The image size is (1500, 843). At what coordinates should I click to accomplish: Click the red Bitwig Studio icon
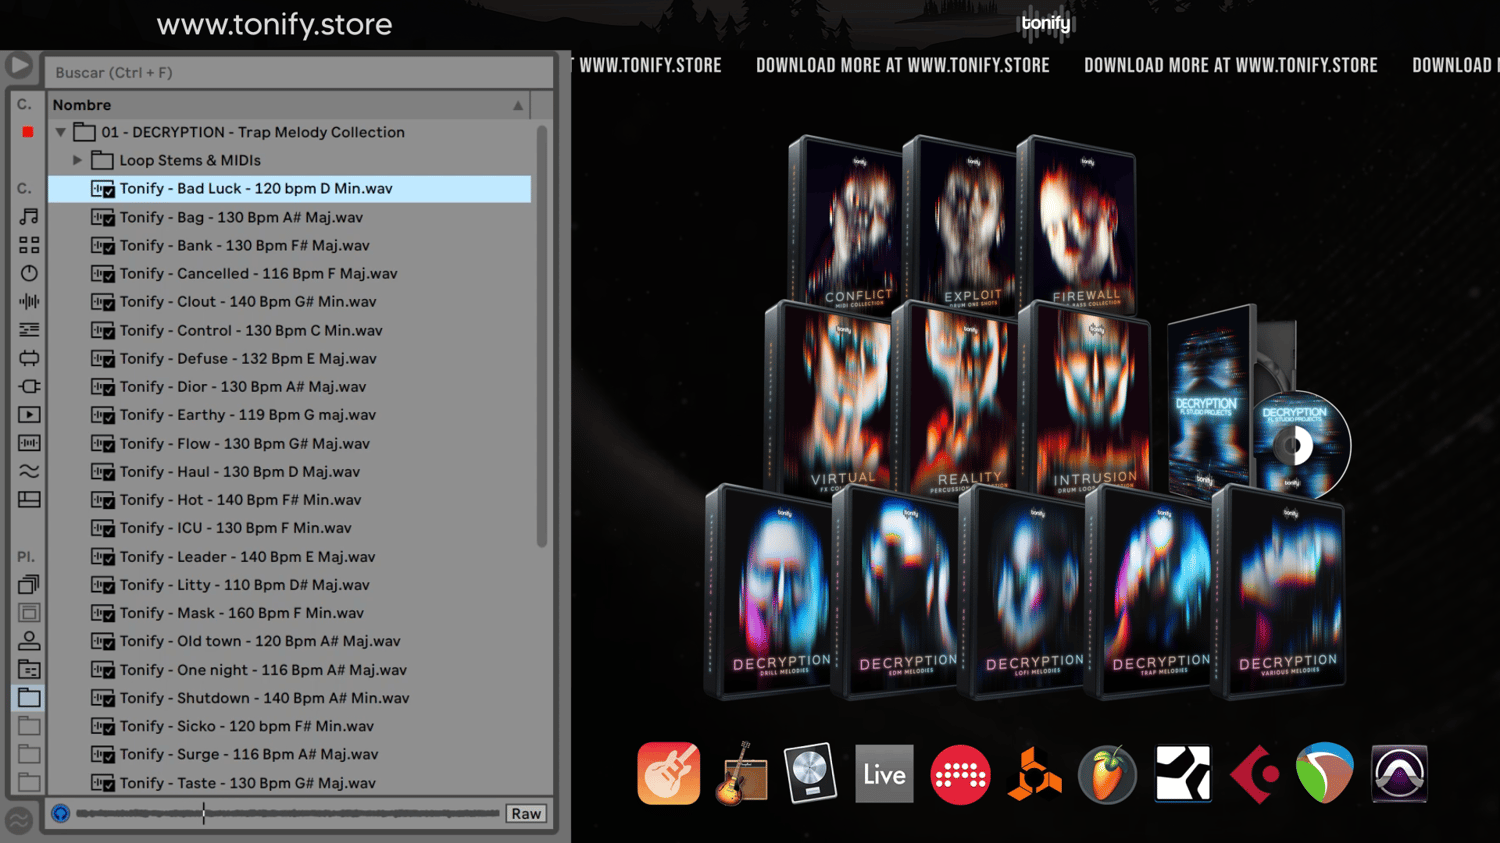[x=960, y=774]
